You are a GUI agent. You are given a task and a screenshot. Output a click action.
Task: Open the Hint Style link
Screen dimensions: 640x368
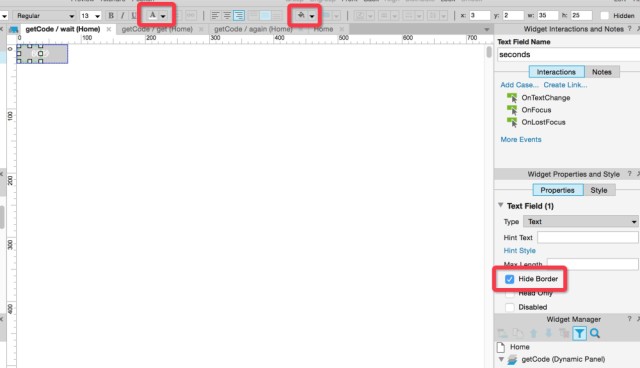519,251
